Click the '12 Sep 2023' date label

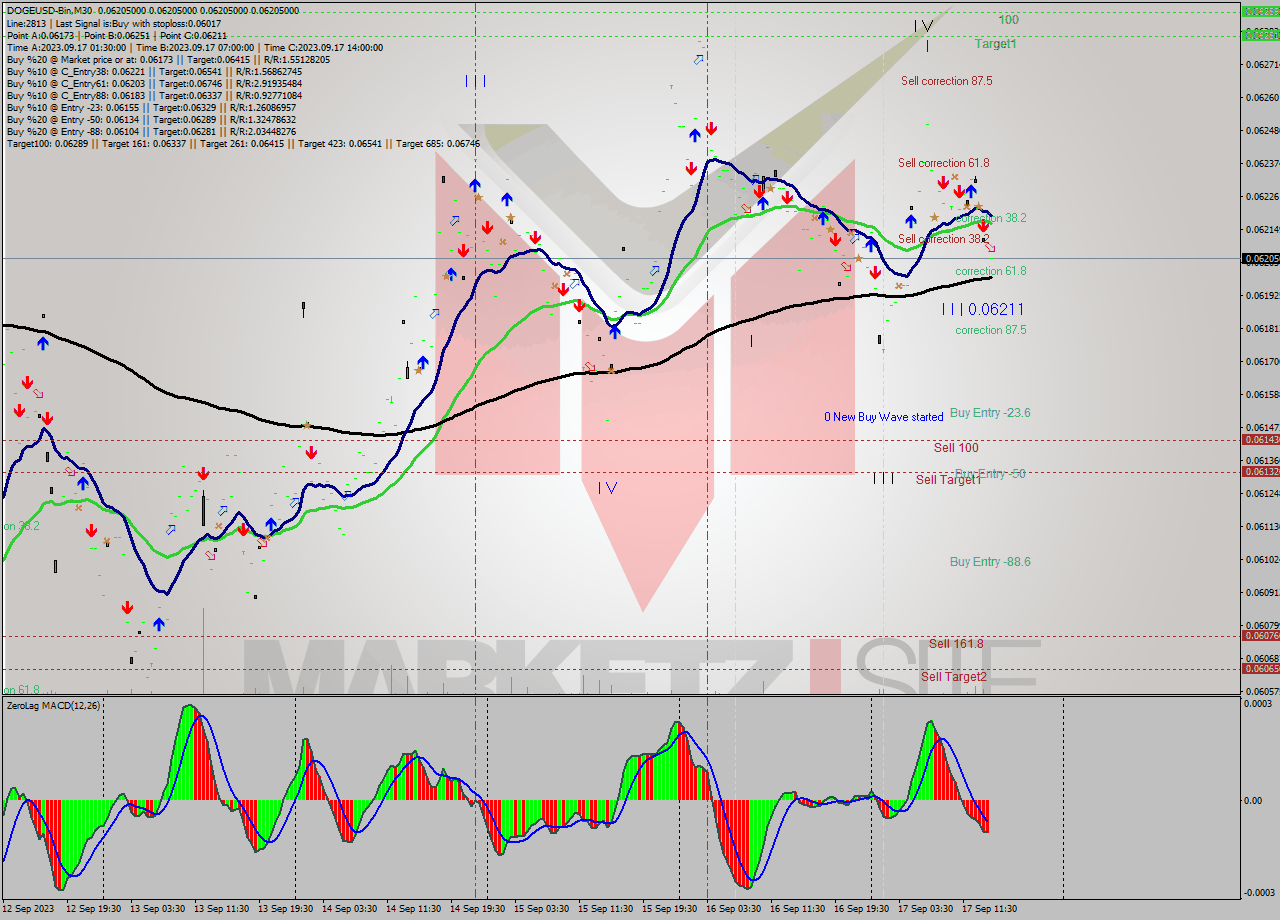[26, 909]
